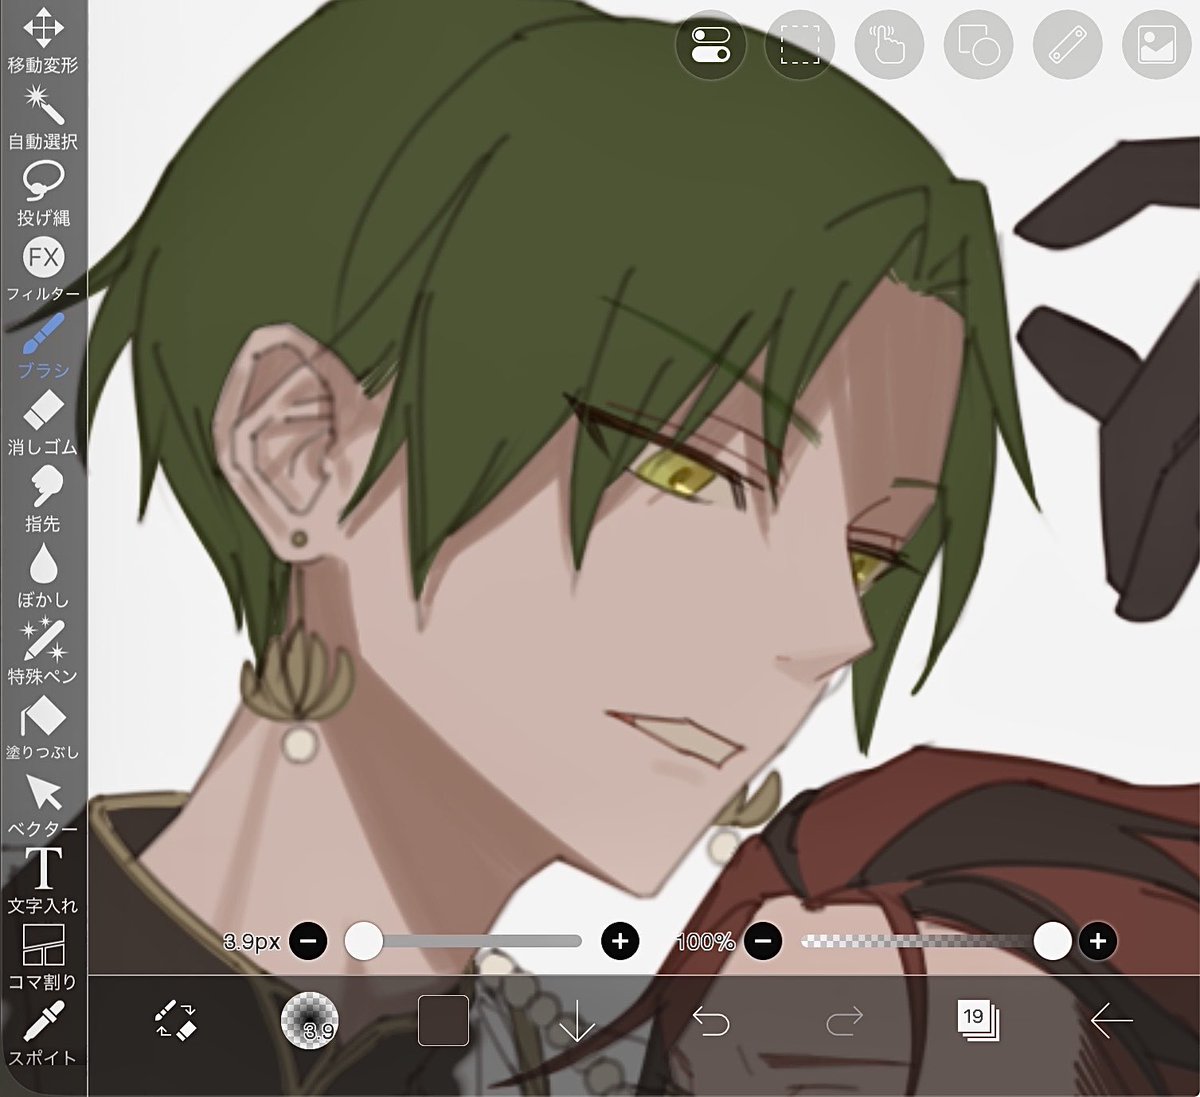Select the コマ割り frame divider tool
This screenshot has height=1097, width=1200.
point(43,957)
